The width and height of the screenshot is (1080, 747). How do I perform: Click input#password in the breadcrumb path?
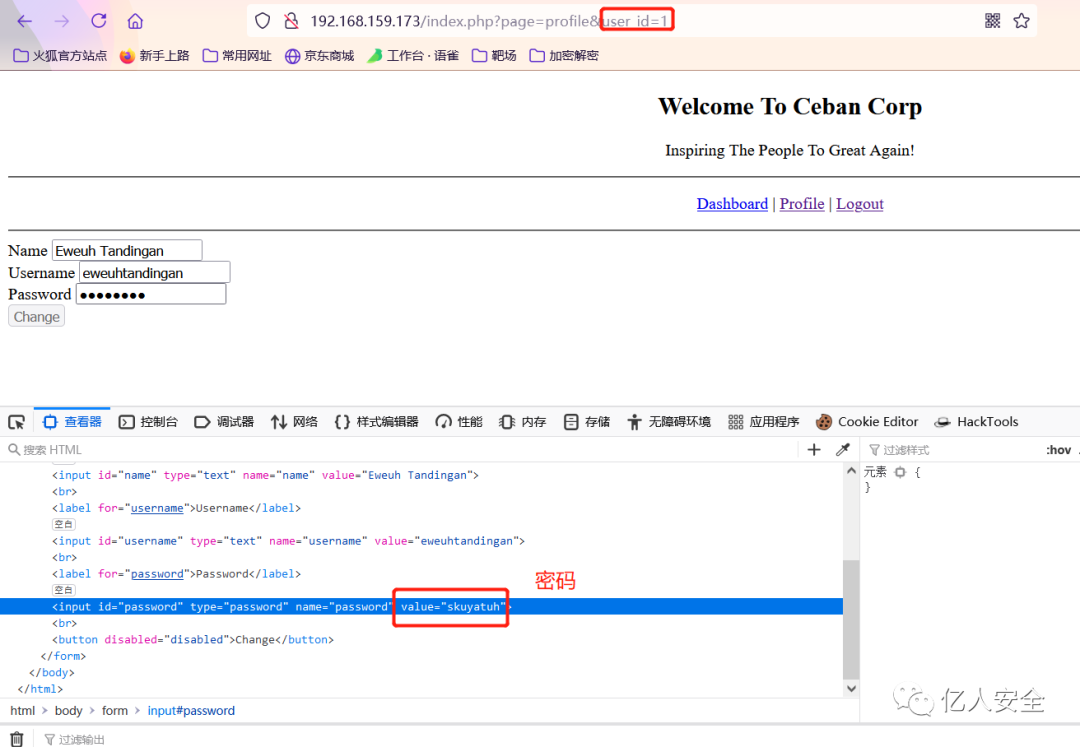click(191, 711)
